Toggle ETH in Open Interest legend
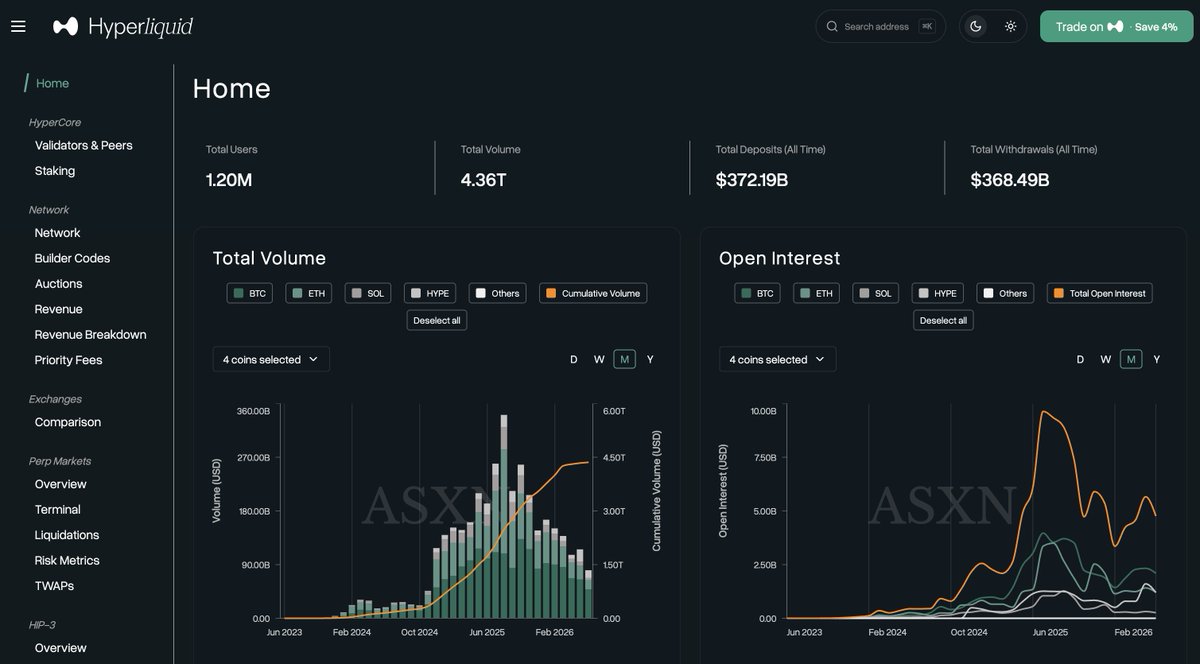The image size is (1200, 664). [x=816, y=293]
